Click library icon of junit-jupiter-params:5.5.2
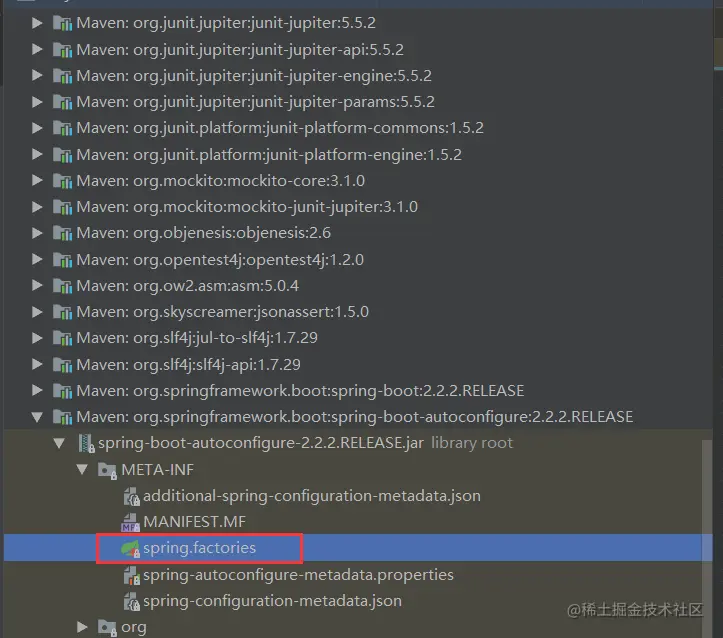The width and height of the screenshot is (723, 638). coord(62,101)
